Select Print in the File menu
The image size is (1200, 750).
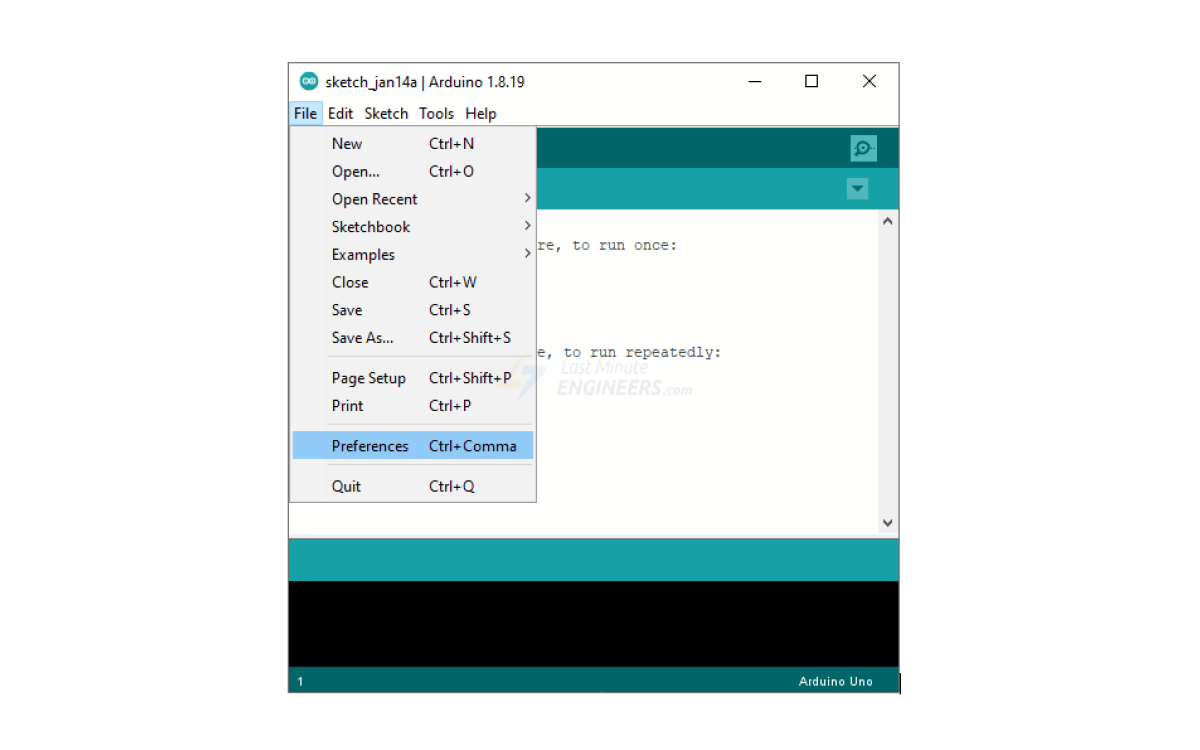coord(413,406)
